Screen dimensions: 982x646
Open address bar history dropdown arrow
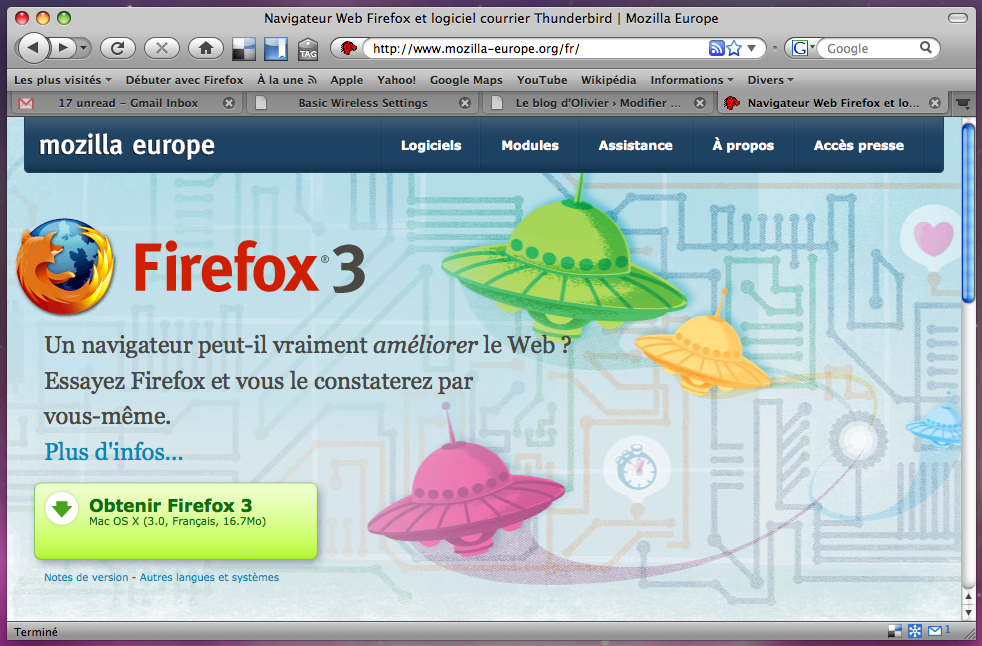tap(752, 48)
